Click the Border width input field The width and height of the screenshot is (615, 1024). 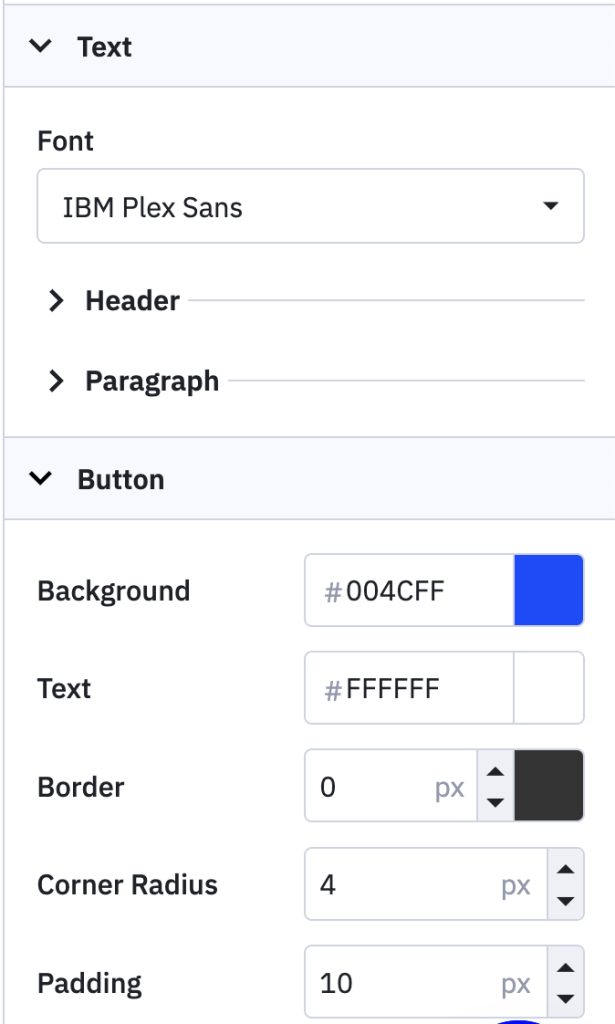(x=372, y=787)
